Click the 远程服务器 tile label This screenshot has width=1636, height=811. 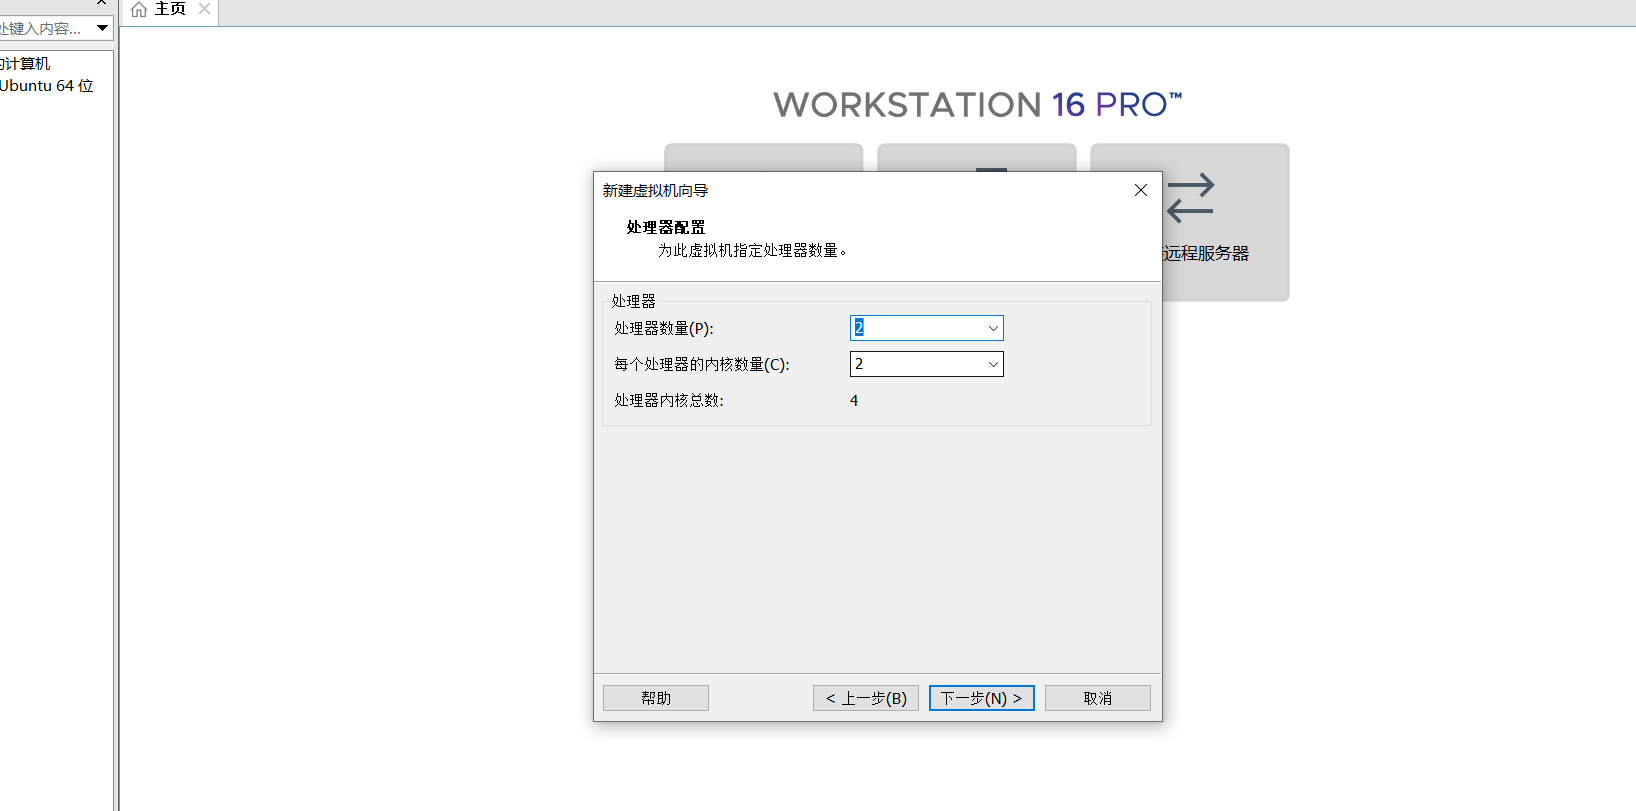(1206, 253)
